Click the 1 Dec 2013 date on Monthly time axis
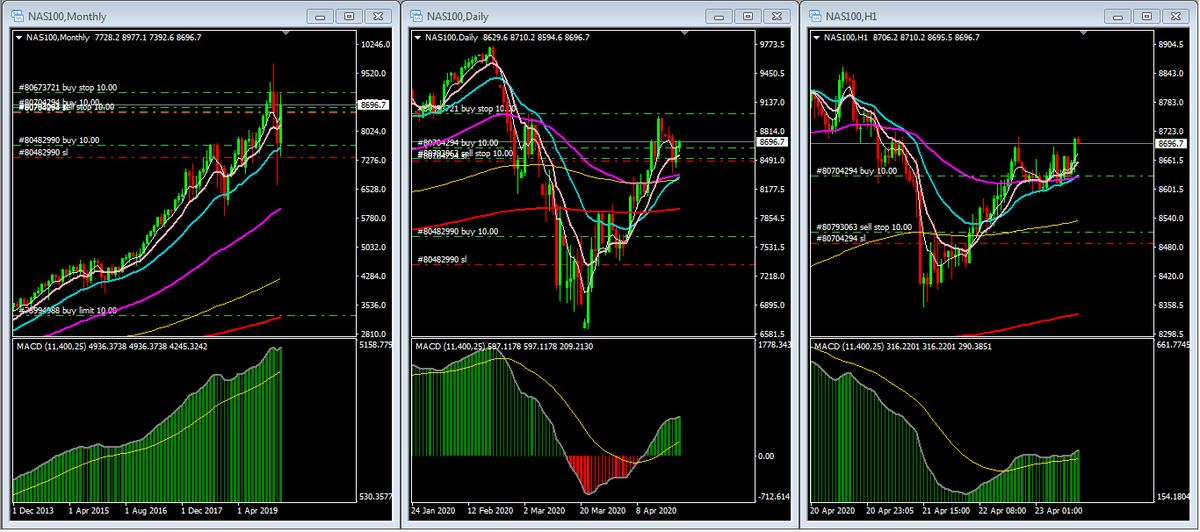Image resolution: width=1200 pixels, height=532 pixels. [33, 510]
